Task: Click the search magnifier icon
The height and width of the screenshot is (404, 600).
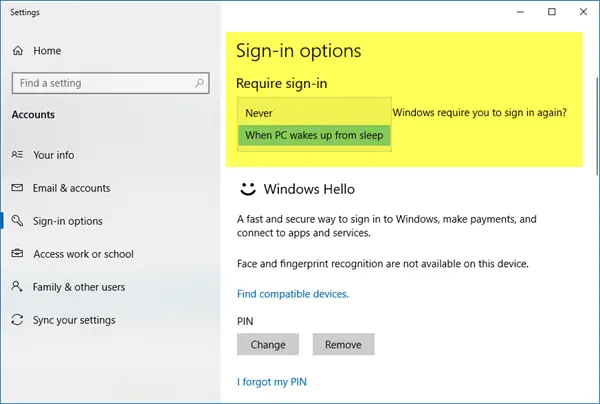Action: (x=199, y=83)
